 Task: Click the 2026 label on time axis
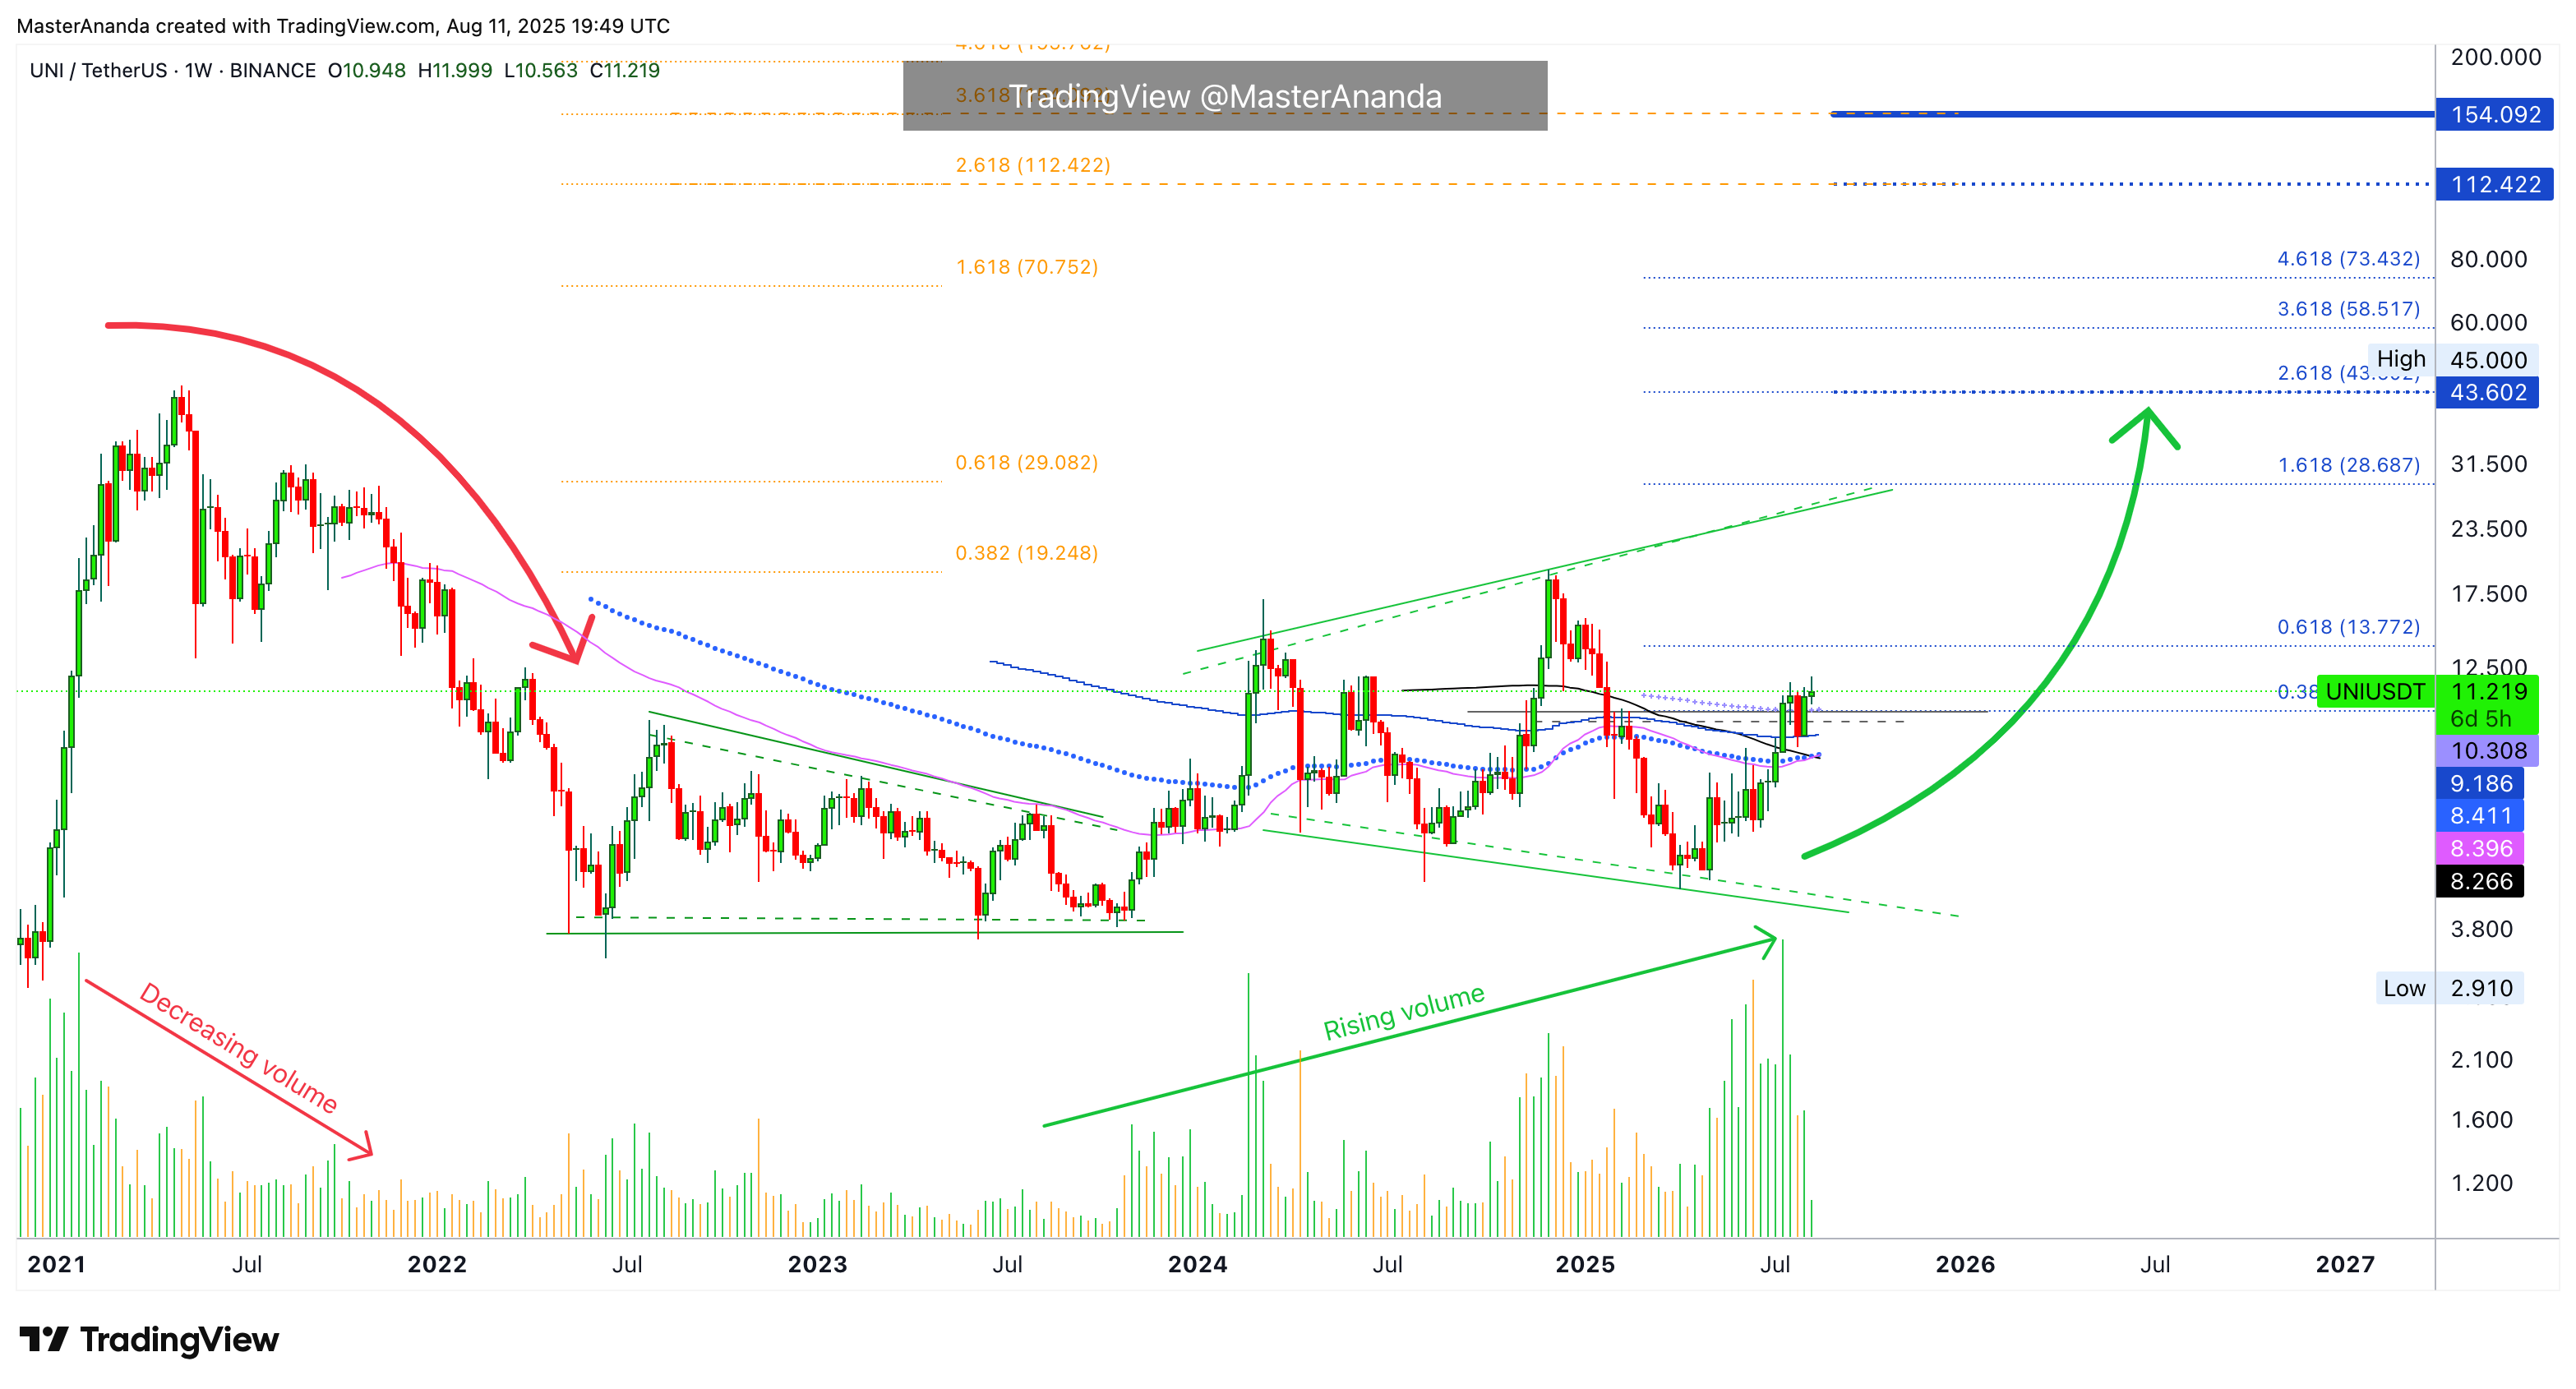(x=1965, y=1265)
